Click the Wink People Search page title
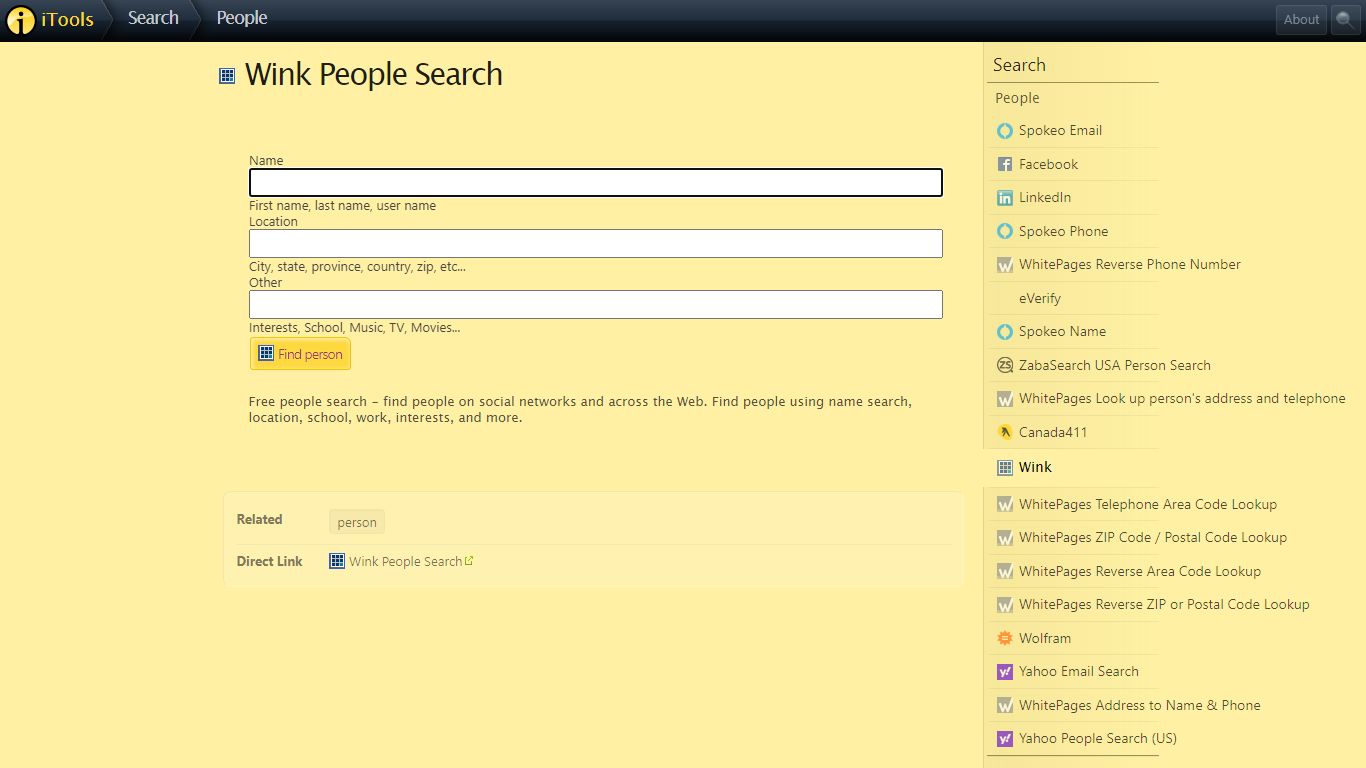Screen dimensions: 1366x768 tap(374, 74)
